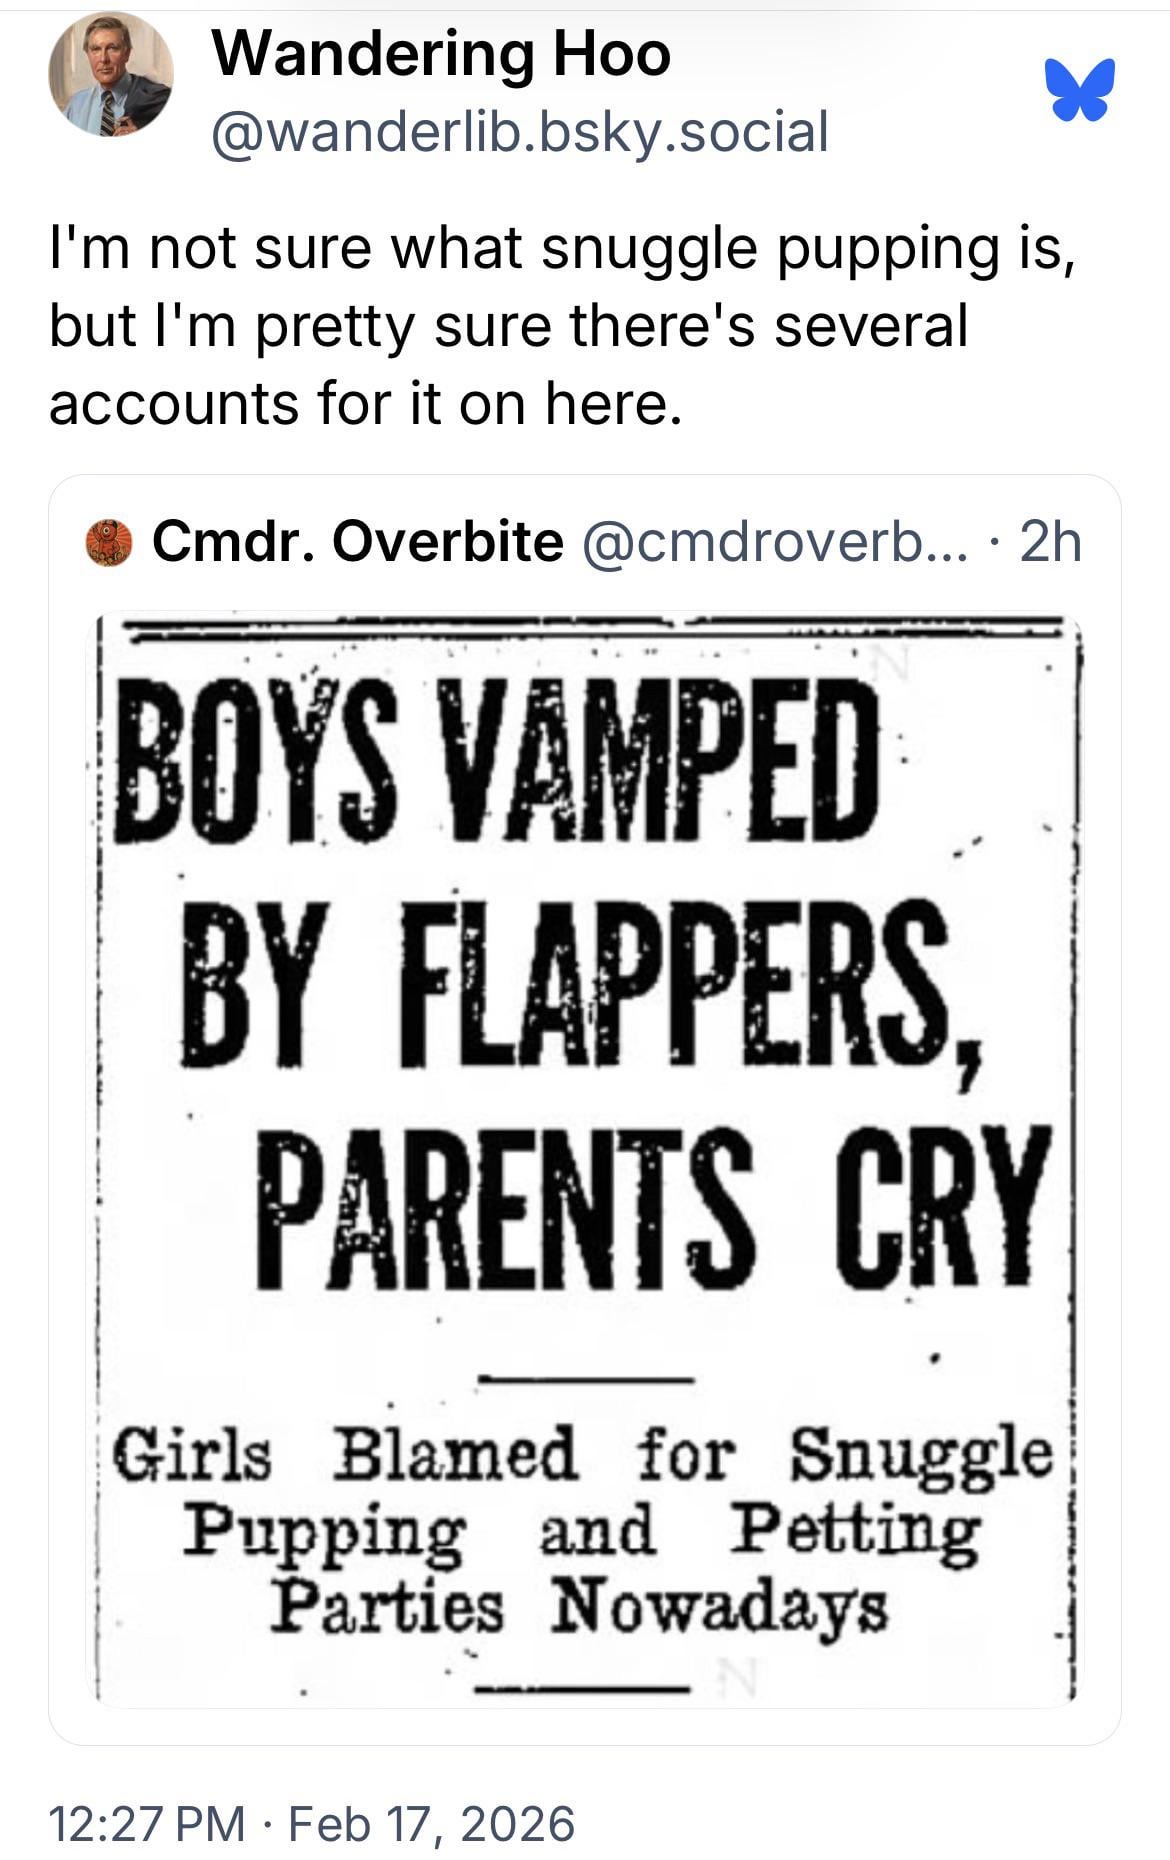Open Cmdr. Overbite's small avatar icon
The image size is (1170, 1860).
pos(109,542)
